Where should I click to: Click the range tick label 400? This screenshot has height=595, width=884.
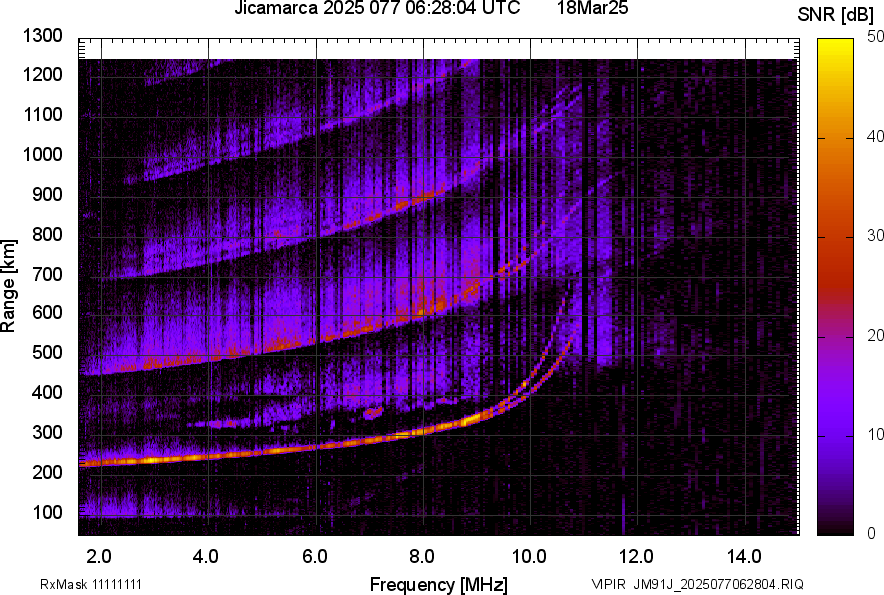(x=47, y=392)
